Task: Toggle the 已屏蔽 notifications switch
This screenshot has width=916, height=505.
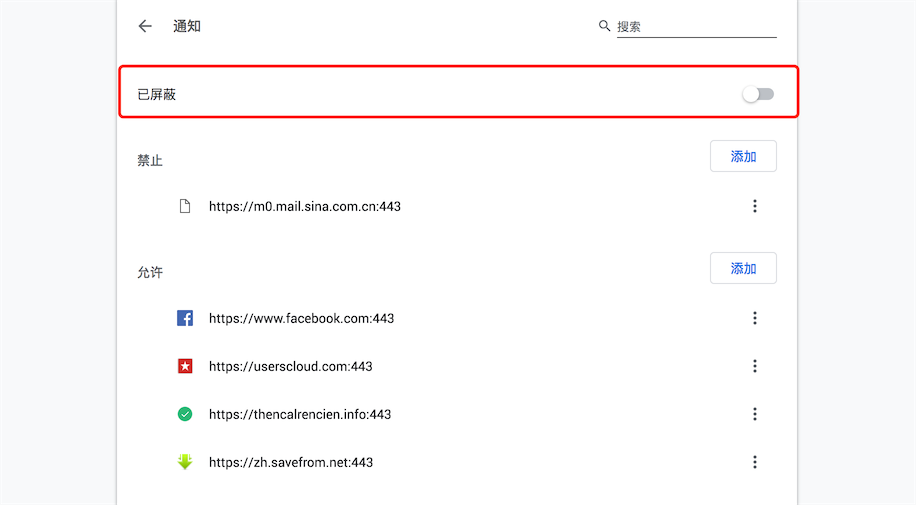Action: click(x=758, y=94)
